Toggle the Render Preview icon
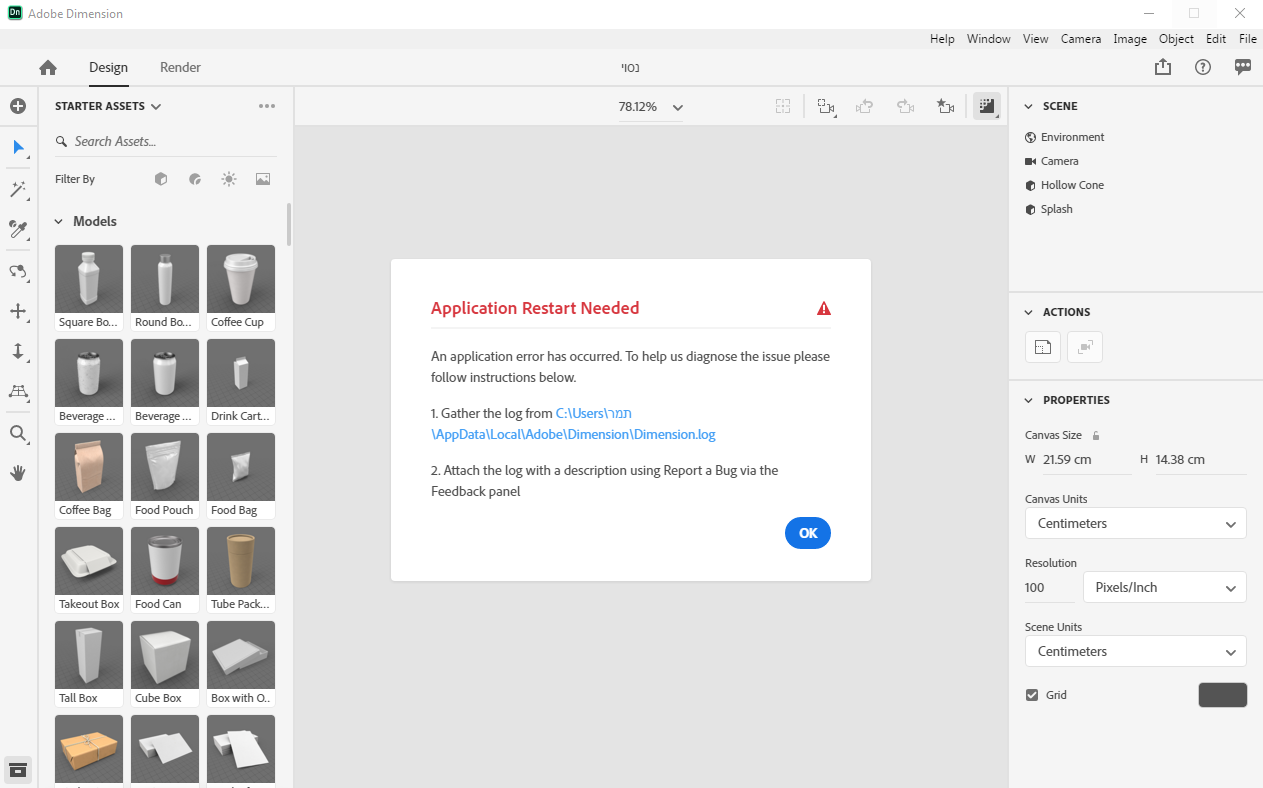The image size is (1263, 788). (x=987, y=106)
